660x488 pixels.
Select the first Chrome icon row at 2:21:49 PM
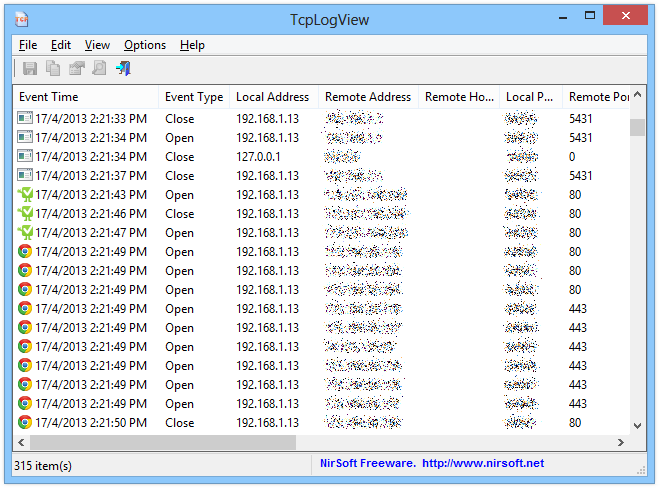(90, 252)
